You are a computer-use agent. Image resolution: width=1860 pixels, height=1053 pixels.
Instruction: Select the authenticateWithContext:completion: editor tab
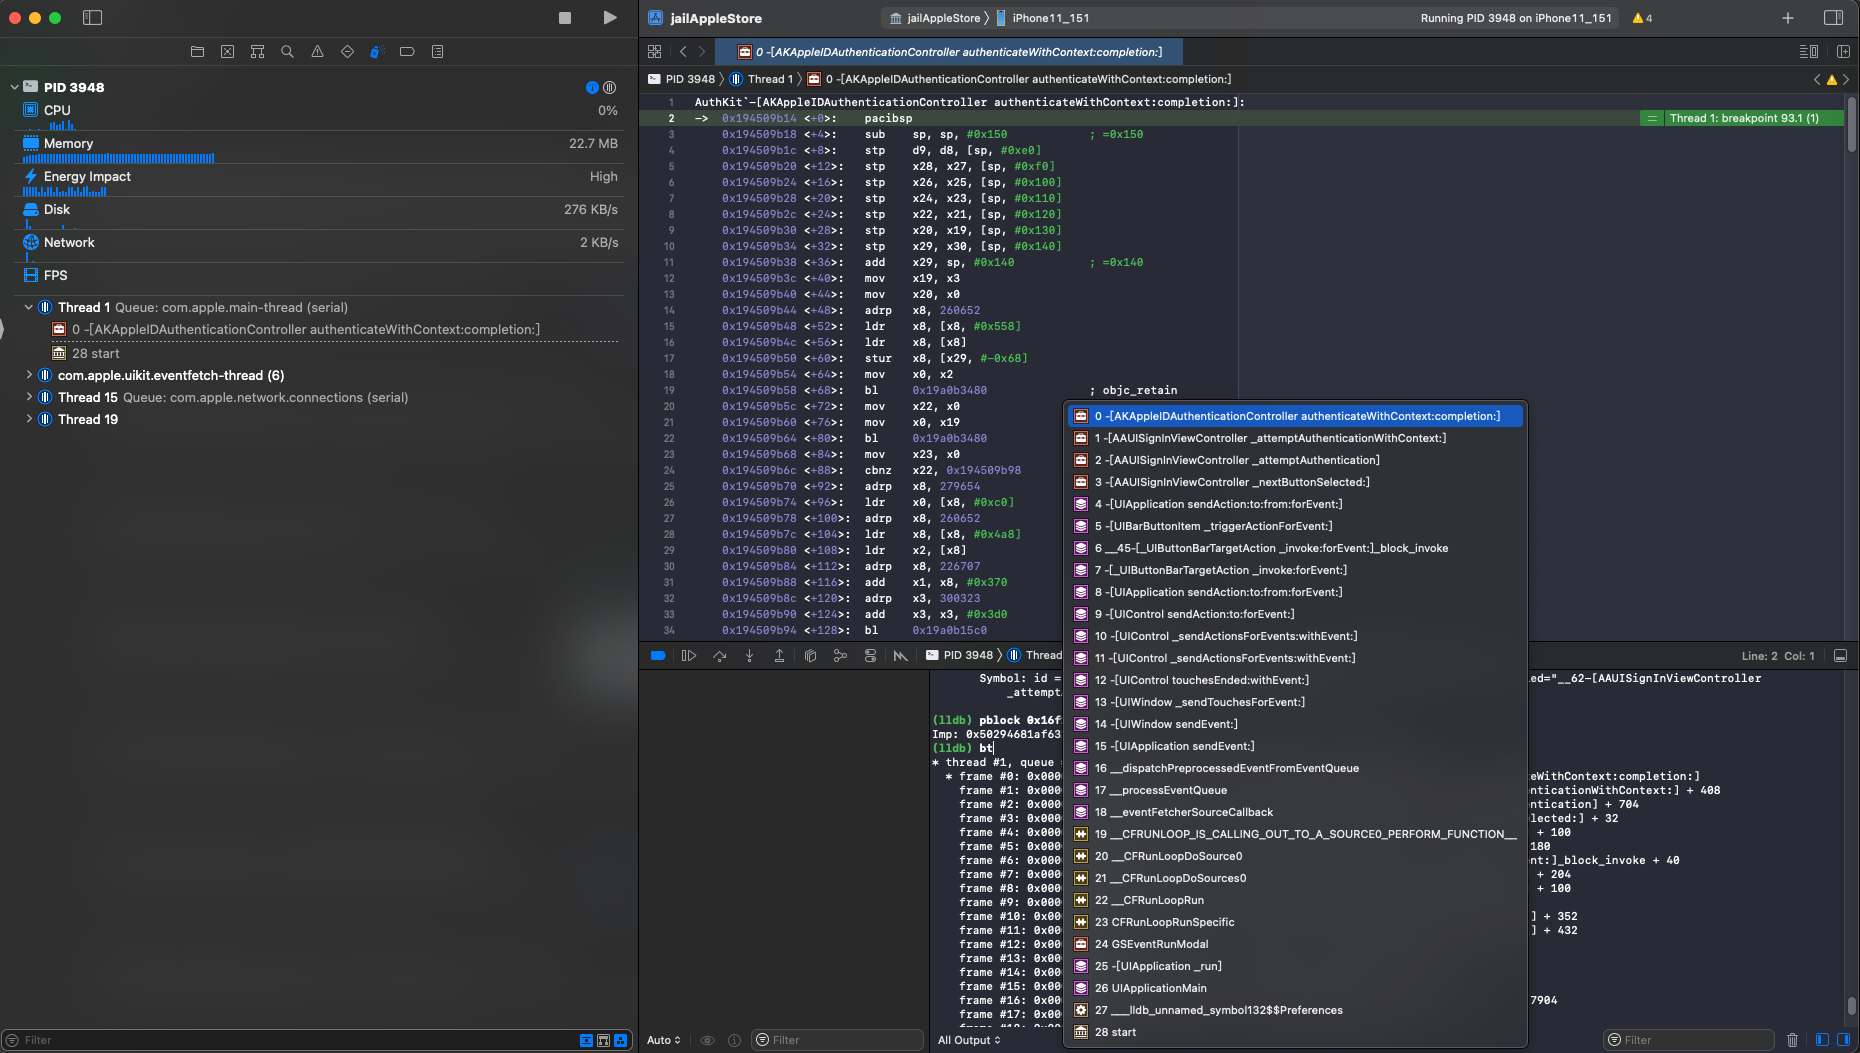pyautogui.click(x=950, y=52)
